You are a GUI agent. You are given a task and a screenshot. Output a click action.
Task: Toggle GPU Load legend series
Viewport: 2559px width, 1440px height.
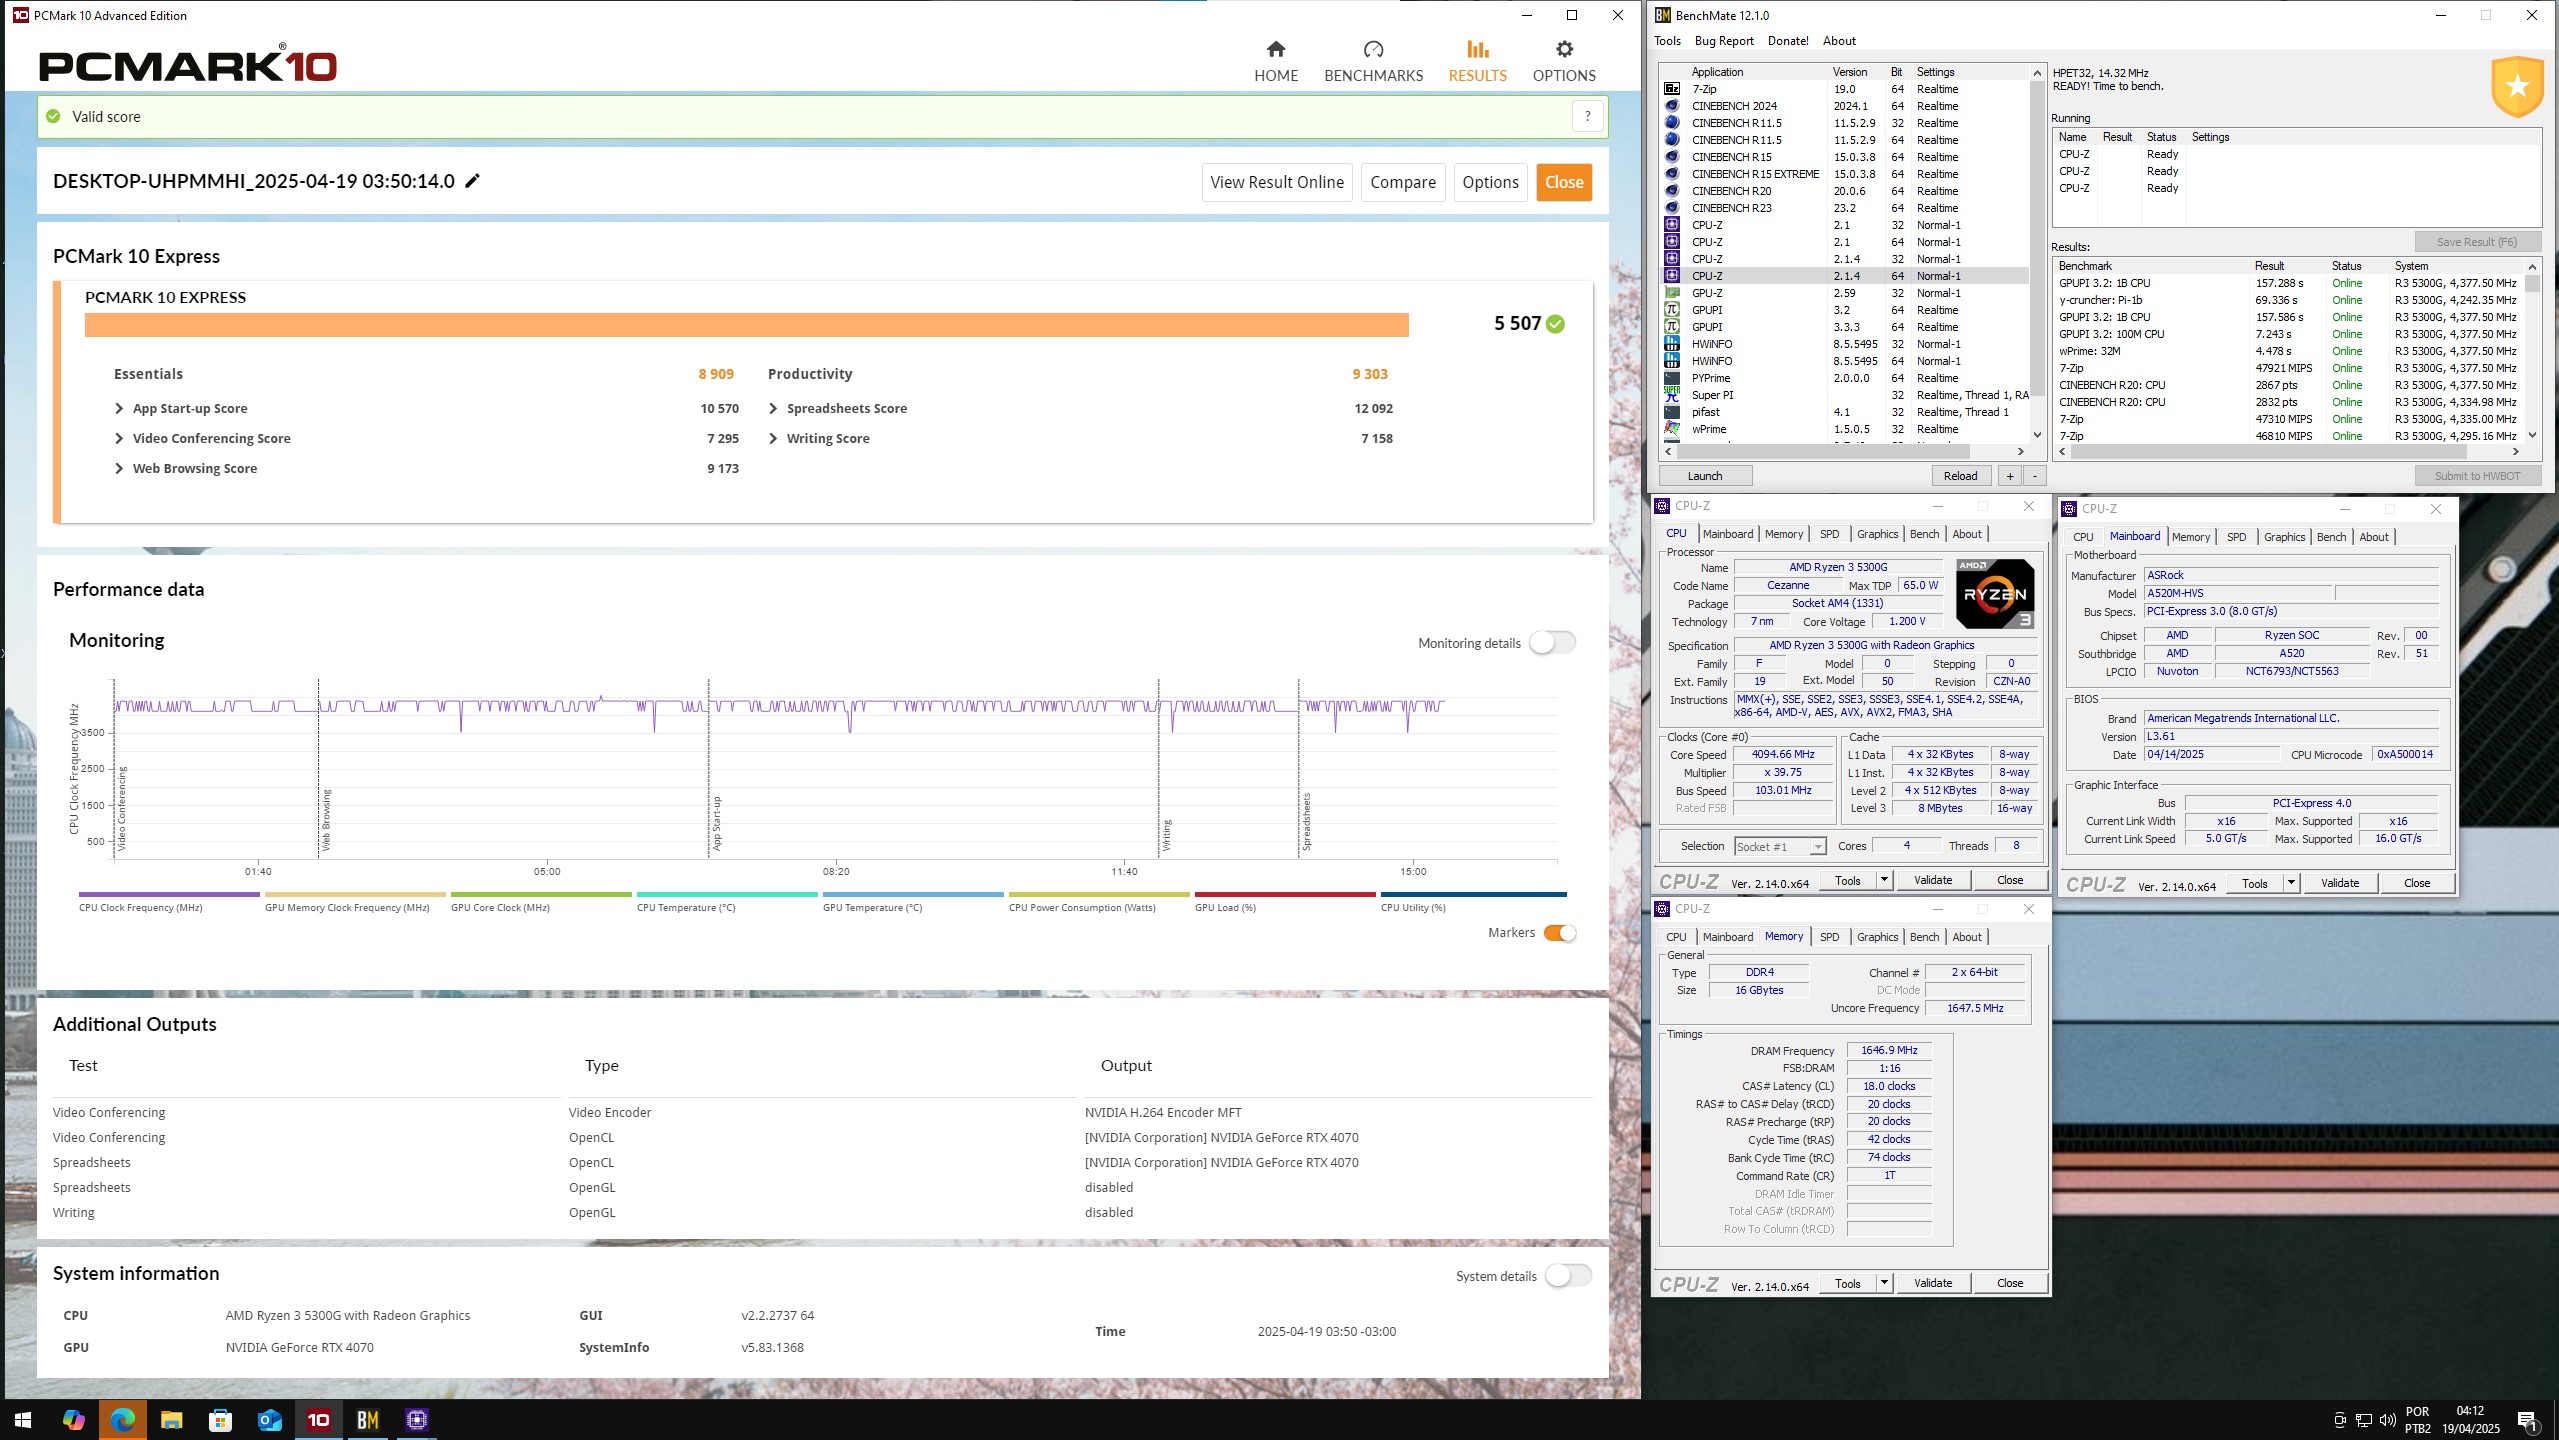point(1285,902)
